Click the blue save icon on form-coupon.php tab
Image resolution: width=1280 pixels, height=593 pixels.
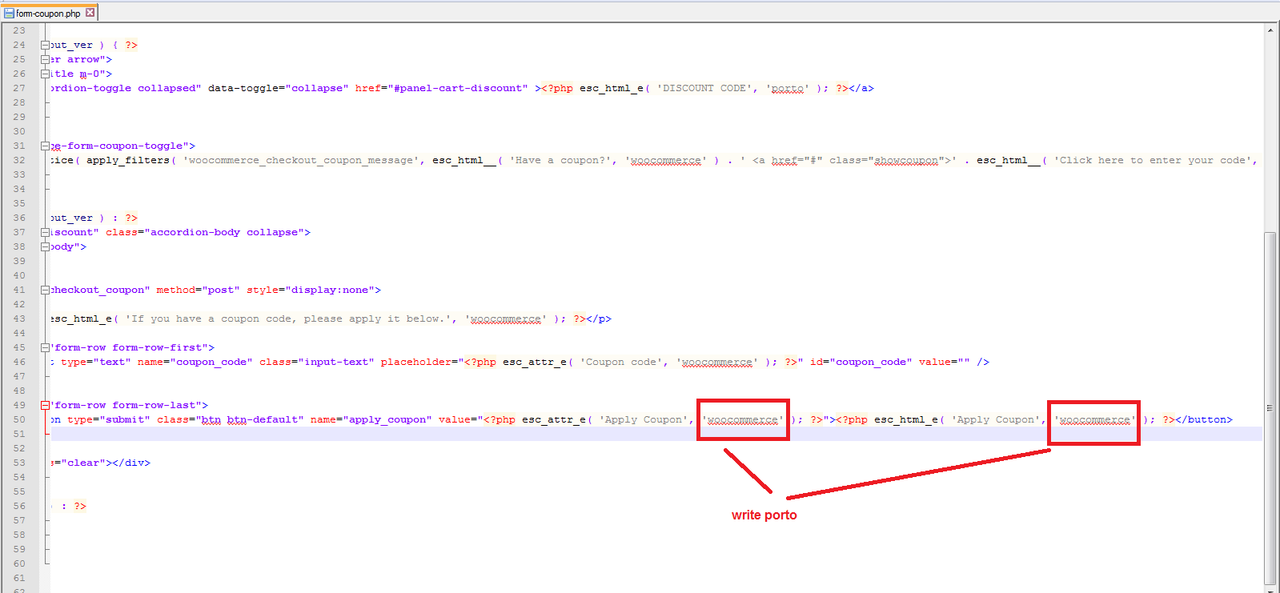pyautogui.click(x=9, y=13)
